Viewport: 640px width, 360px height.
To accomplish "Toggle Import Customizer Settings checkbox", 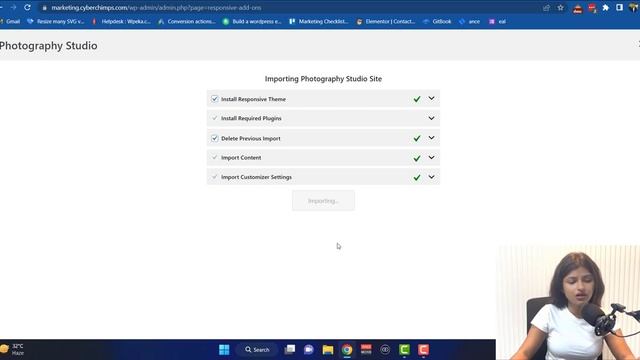I will coord(215,177).
